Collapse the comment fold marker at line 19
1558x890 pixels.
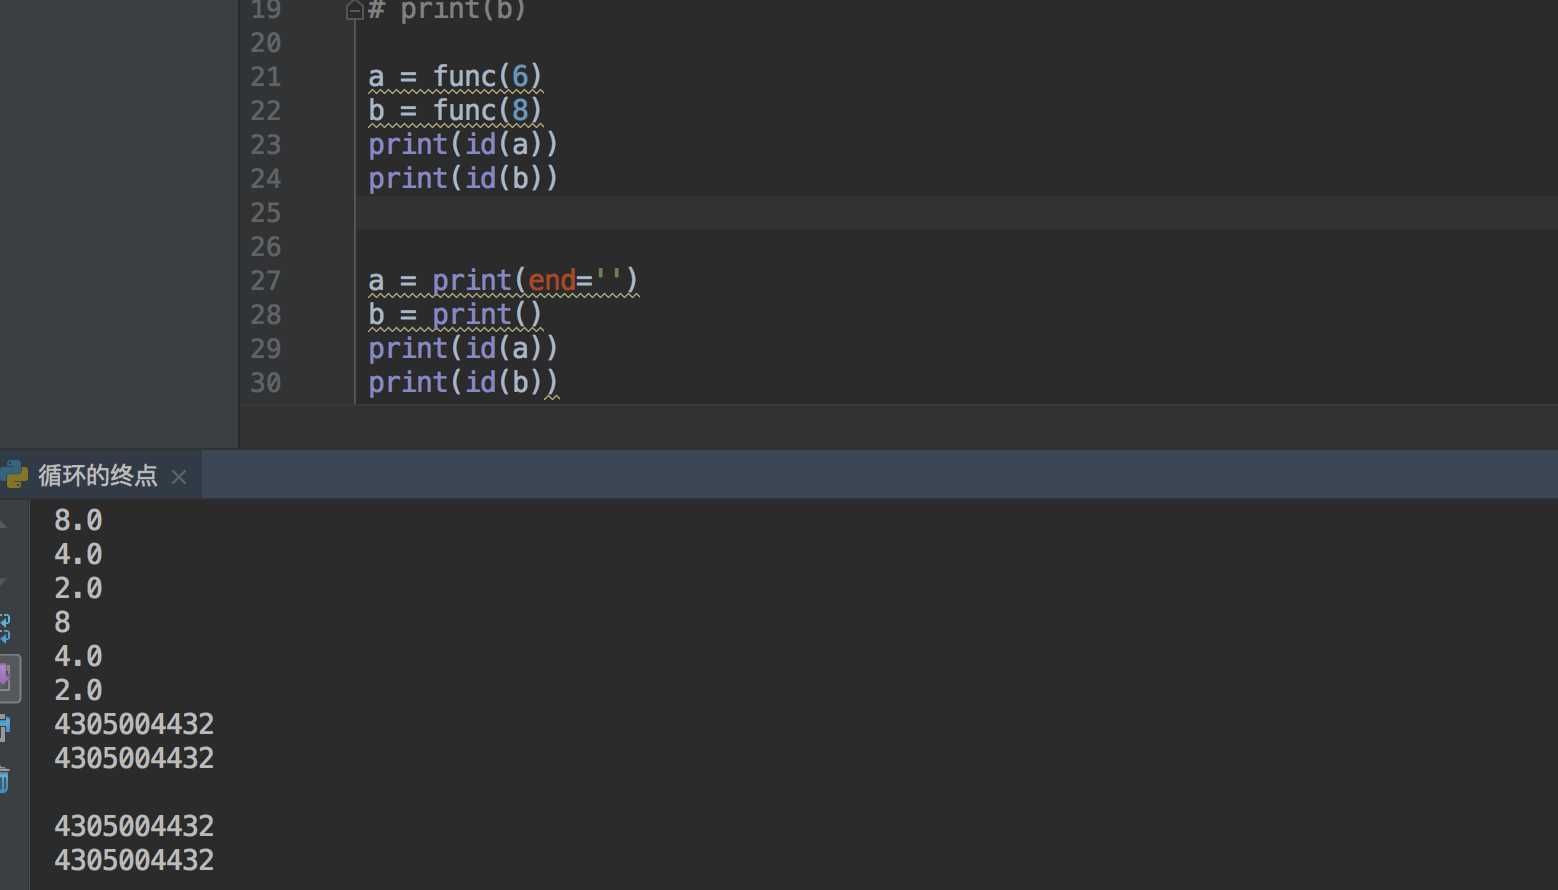(354, 11)
